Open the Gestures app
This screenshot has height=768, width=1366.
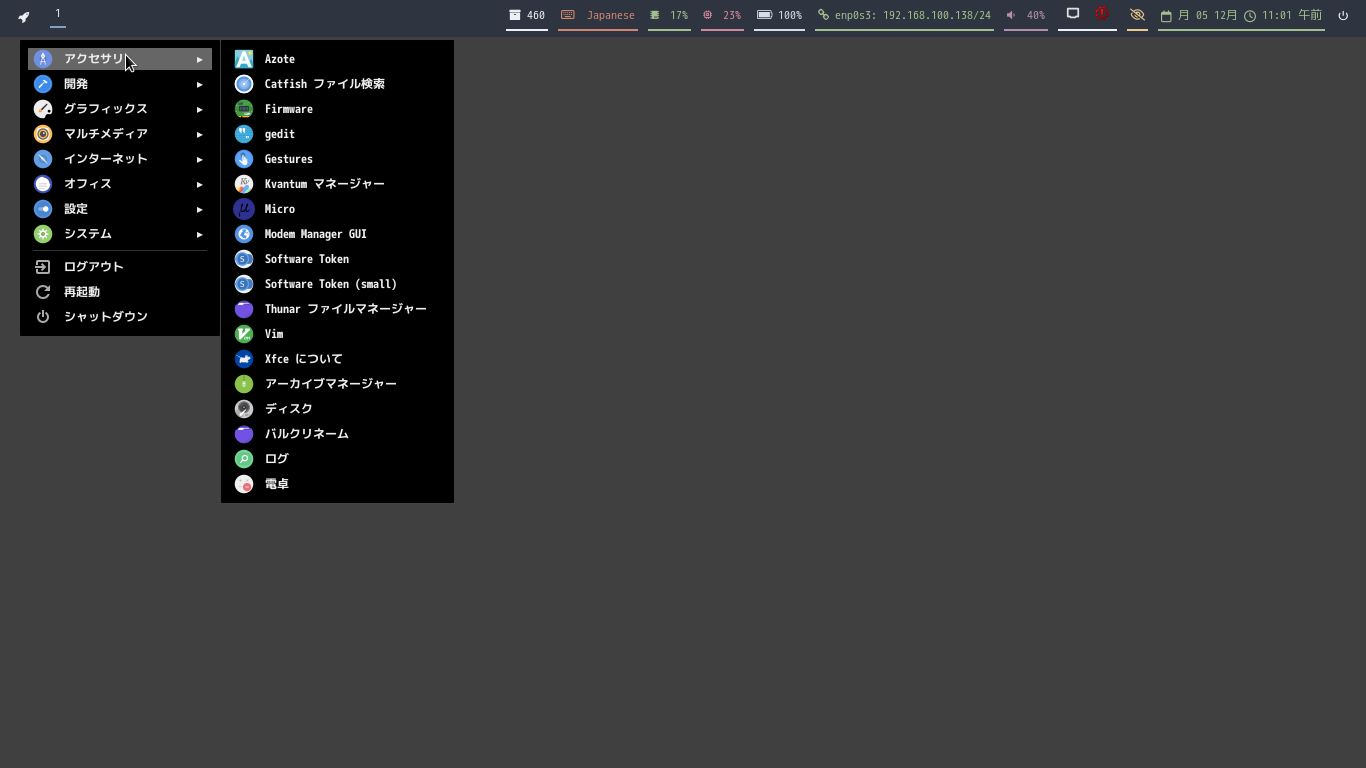[x=337, y=159]
